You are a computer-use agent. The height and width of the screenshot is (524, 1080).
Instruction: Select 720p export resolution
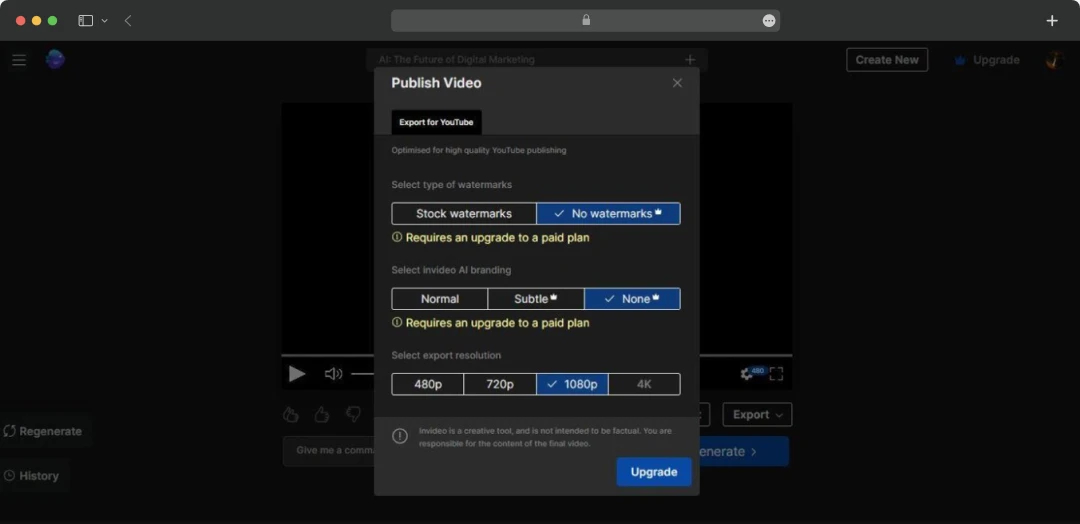(500, 384)
